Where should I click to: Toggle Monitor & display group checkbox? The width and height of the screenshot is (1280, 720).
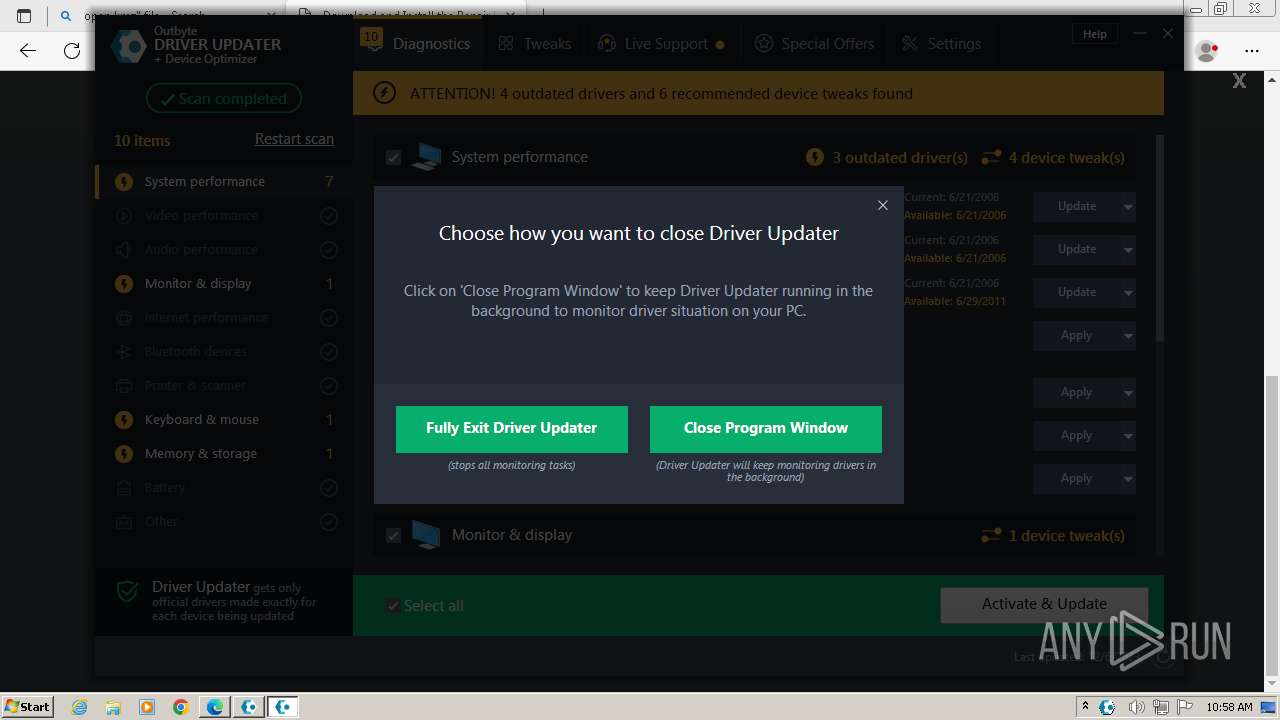point(393,535)
